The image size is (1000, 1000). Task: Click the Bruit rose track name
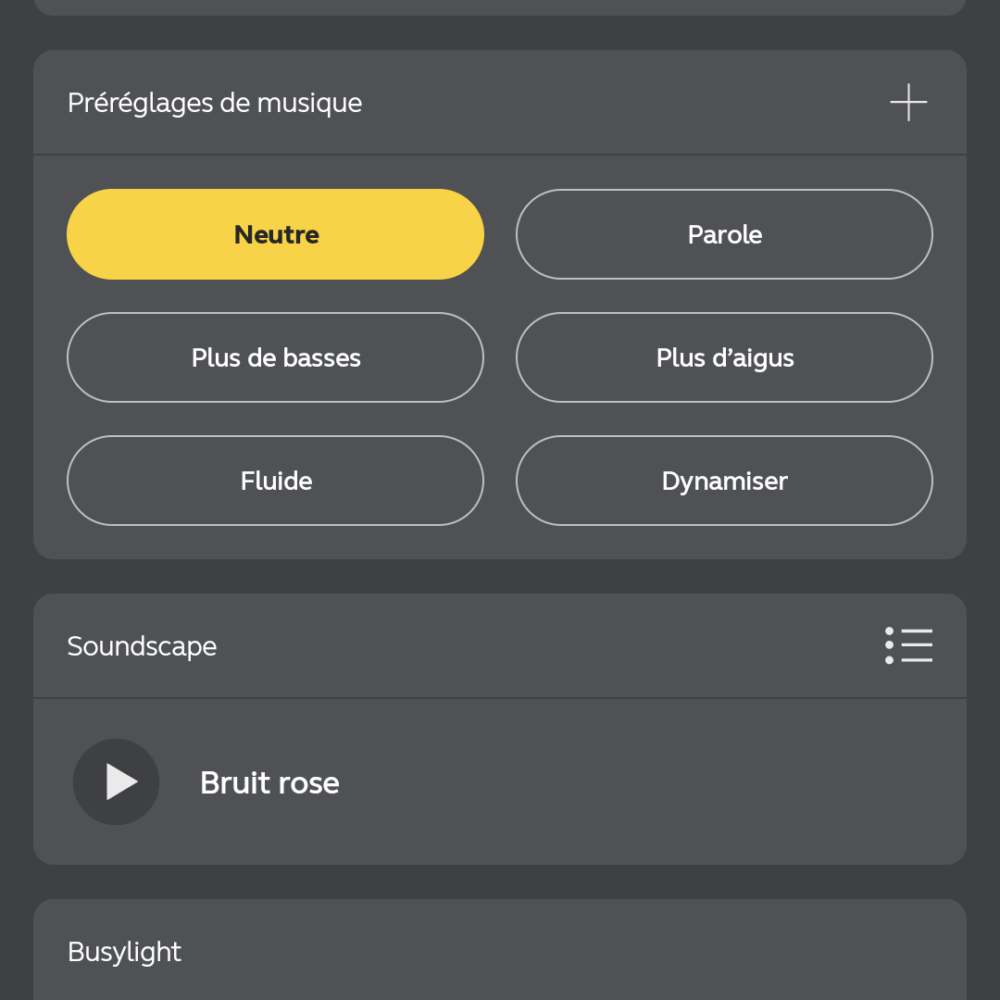270,783
